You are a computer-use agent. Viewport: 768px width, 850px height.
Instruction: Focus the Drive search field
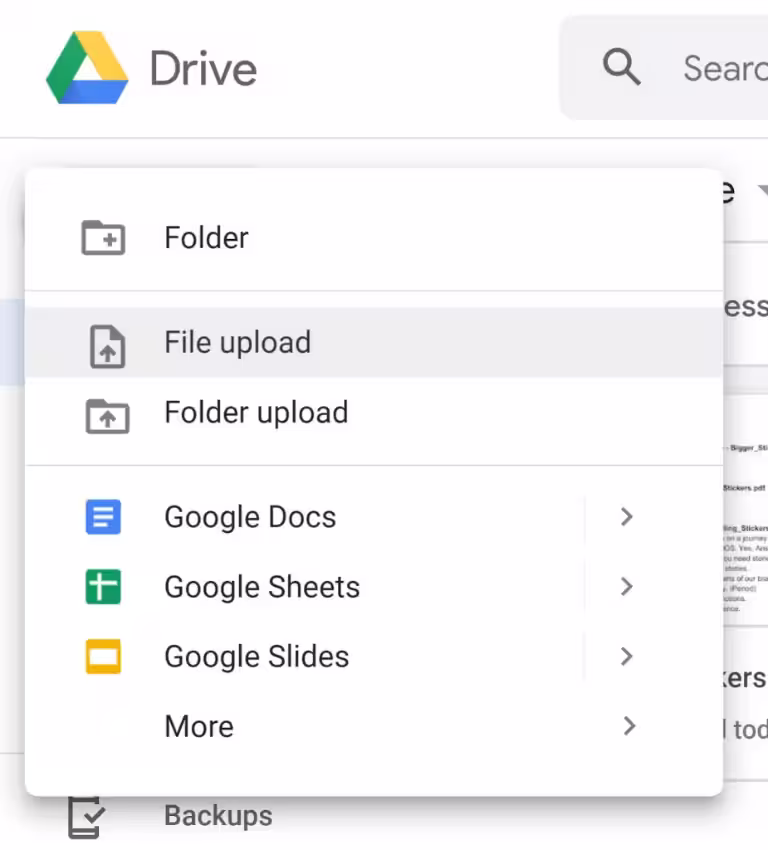(x=722, y=68)
